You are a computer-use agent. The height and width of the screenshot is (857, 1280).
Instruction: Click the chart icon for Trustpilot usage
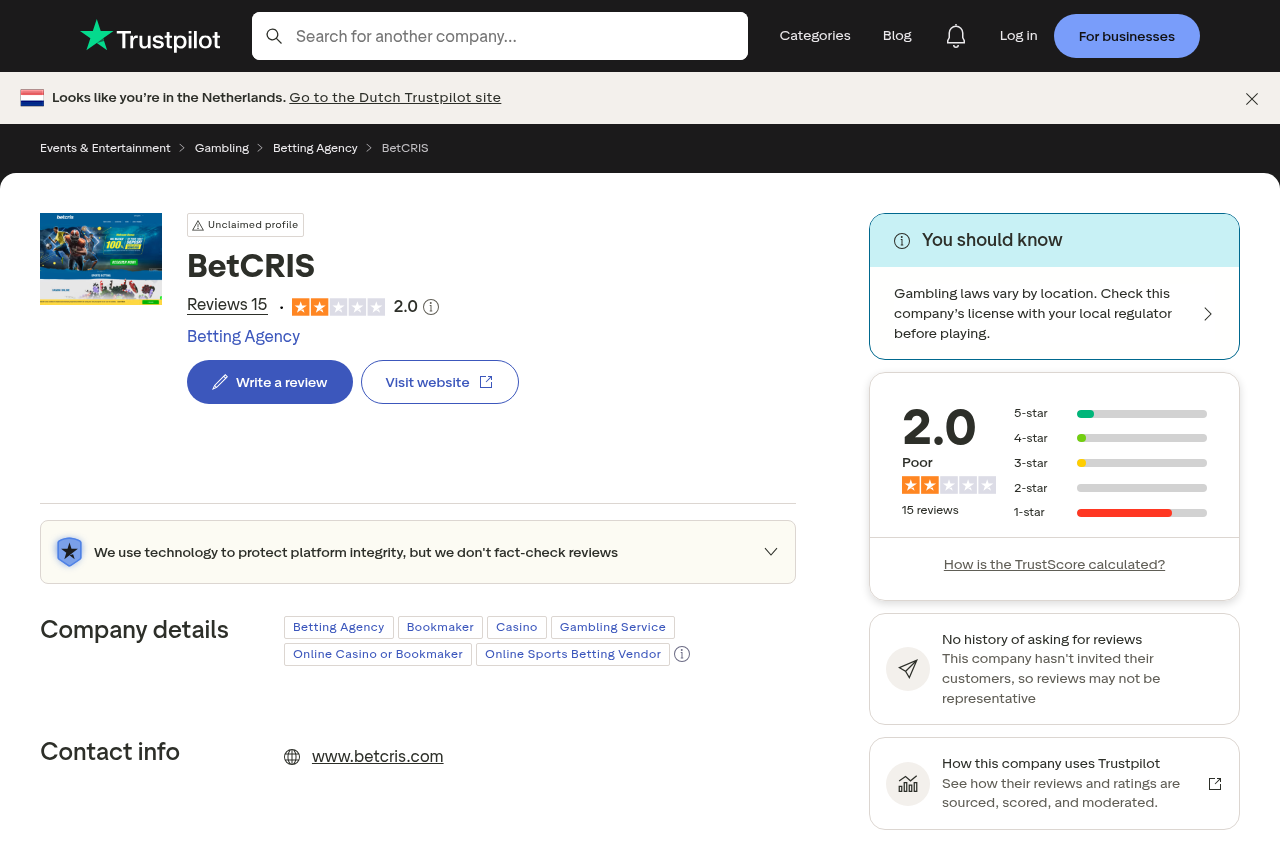(908, 784)
